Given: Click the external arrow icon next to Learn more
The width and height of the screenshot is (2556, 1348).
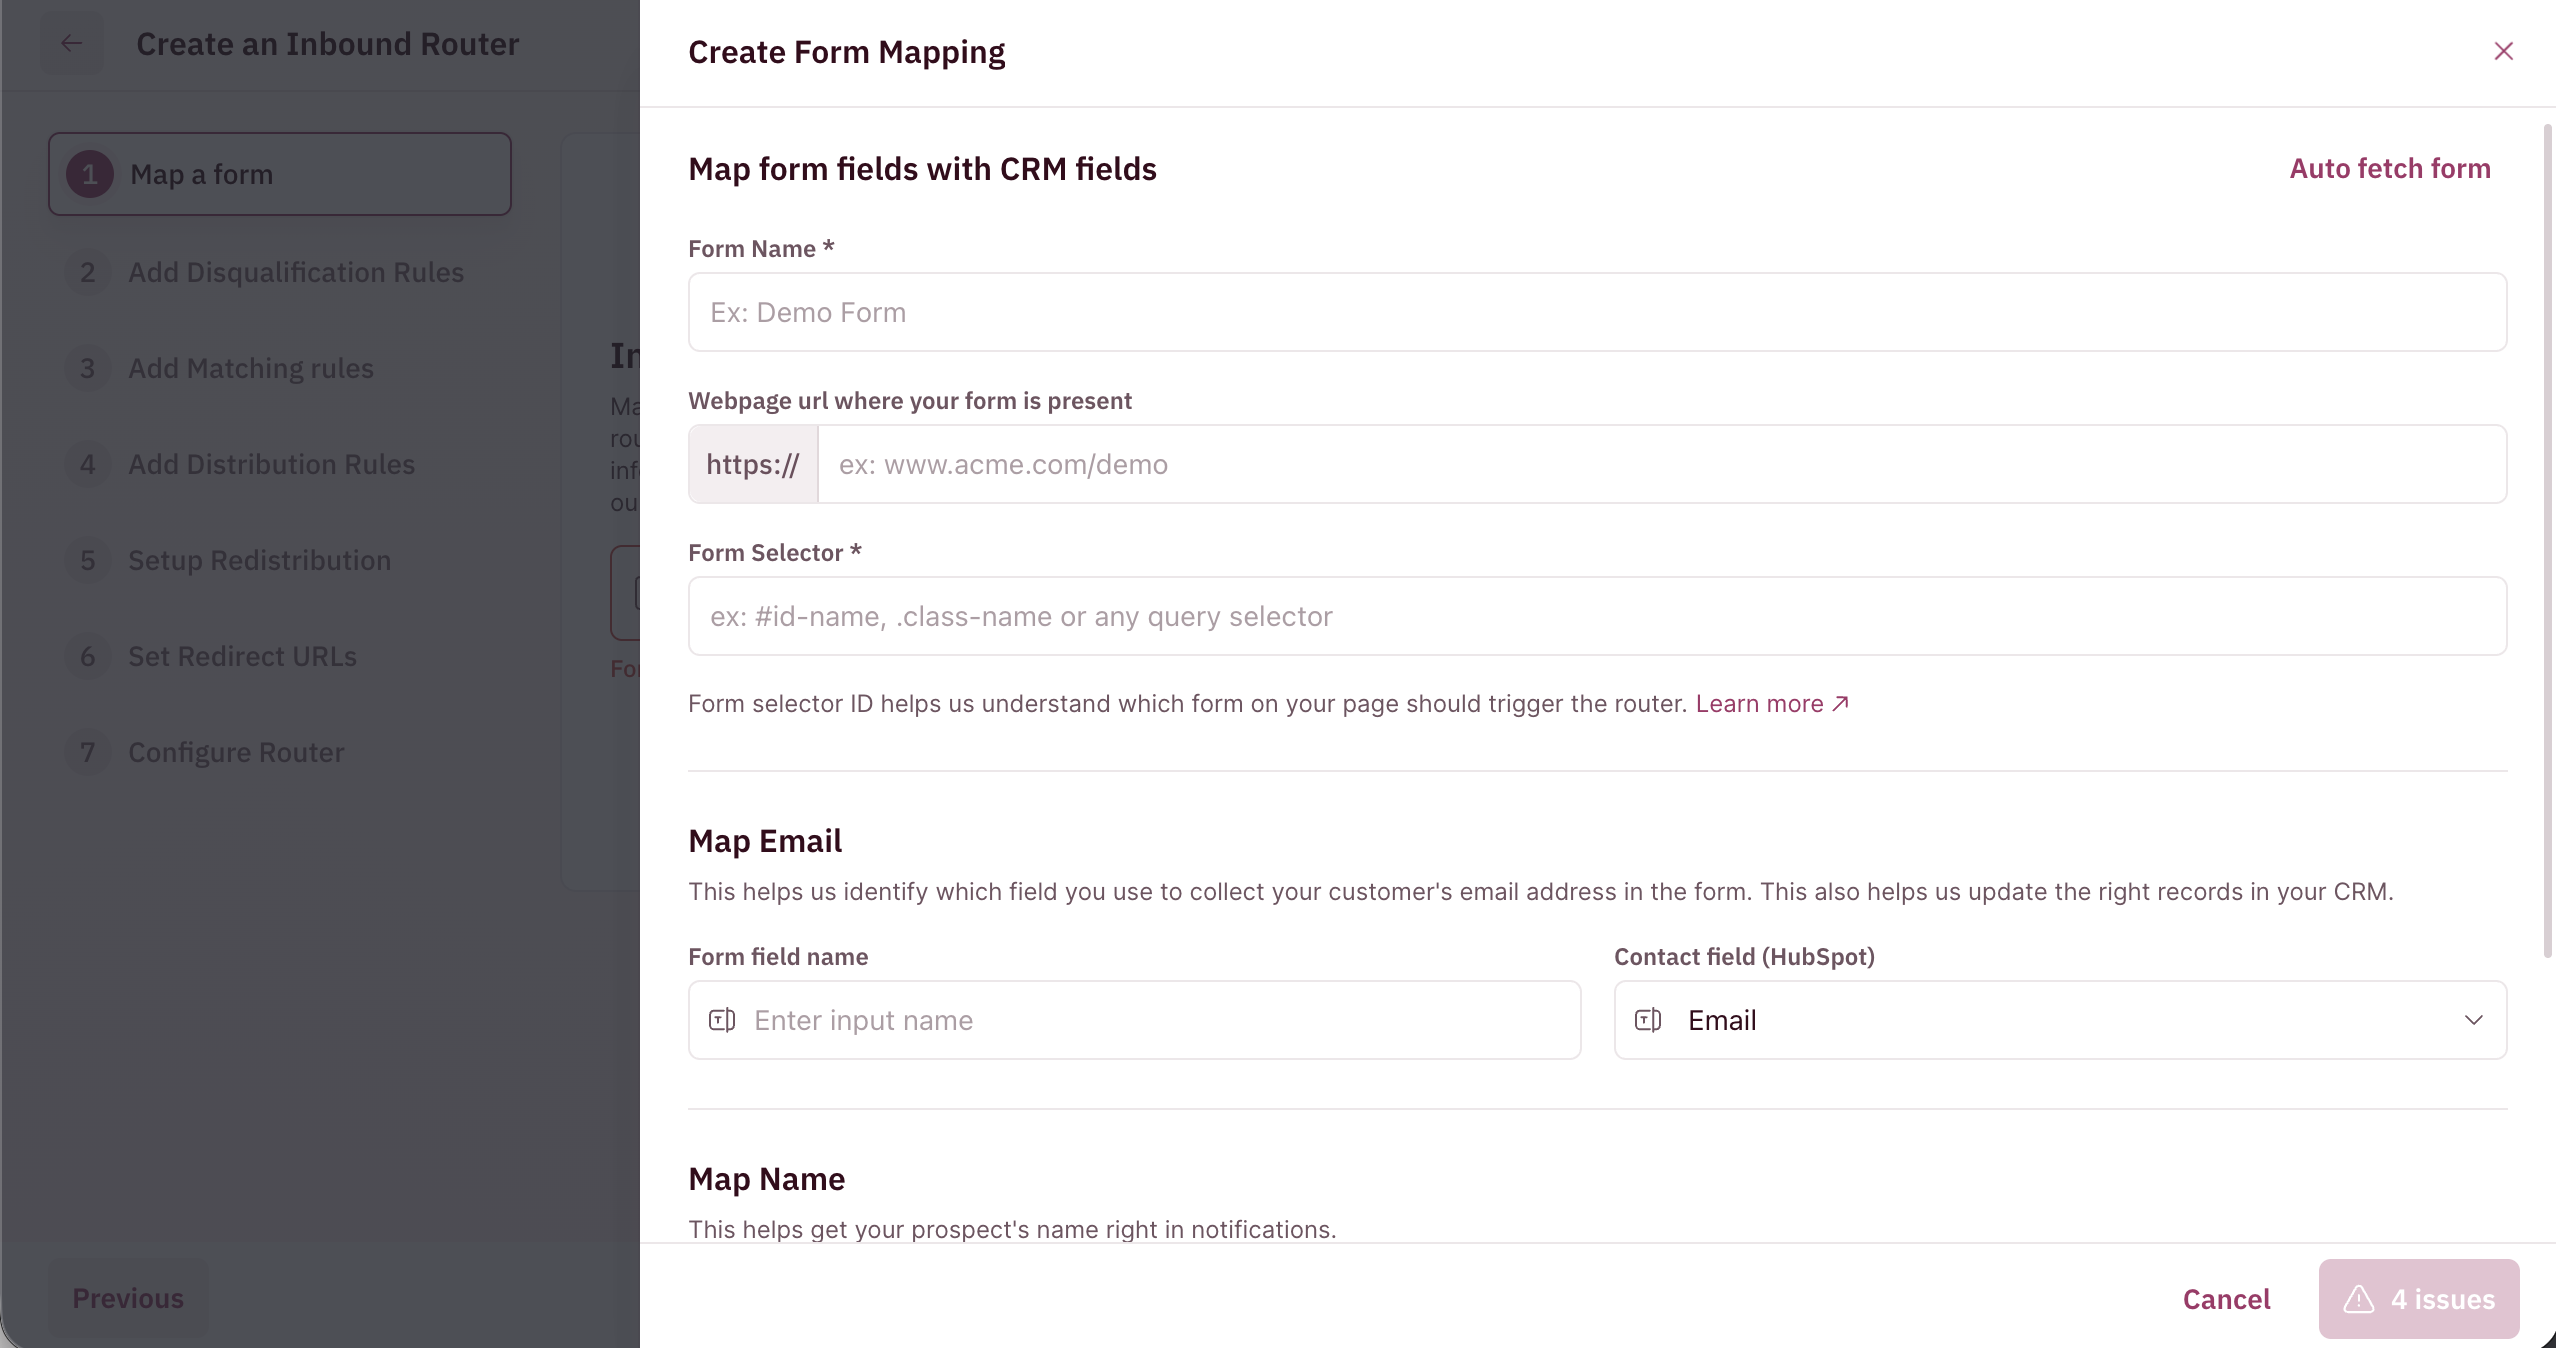Looking at the screenshot, I should [1840, 704].
